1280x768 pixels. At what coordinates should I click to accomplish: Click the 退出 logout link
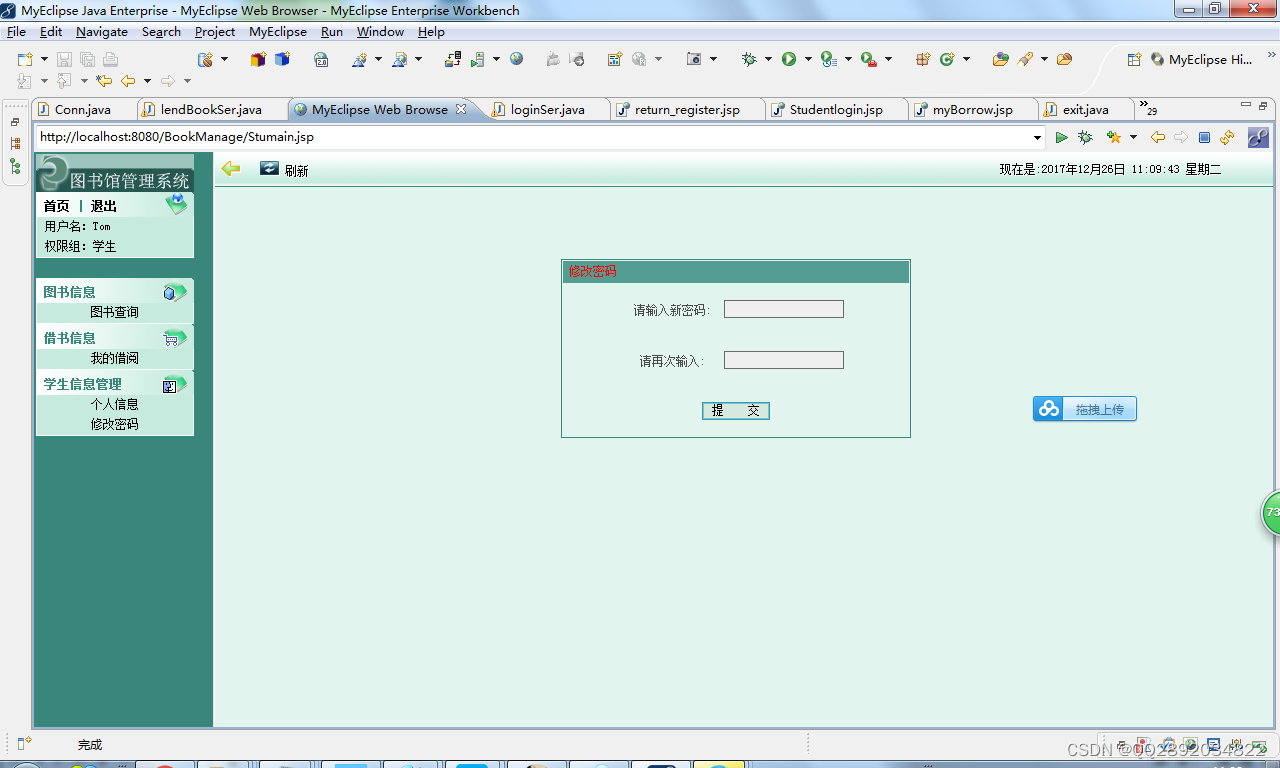103,205
